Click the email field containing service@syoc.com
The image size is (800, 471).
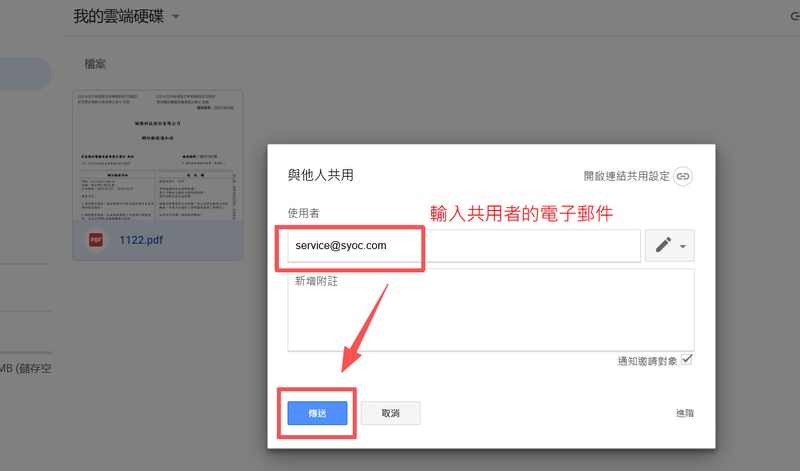464,245
